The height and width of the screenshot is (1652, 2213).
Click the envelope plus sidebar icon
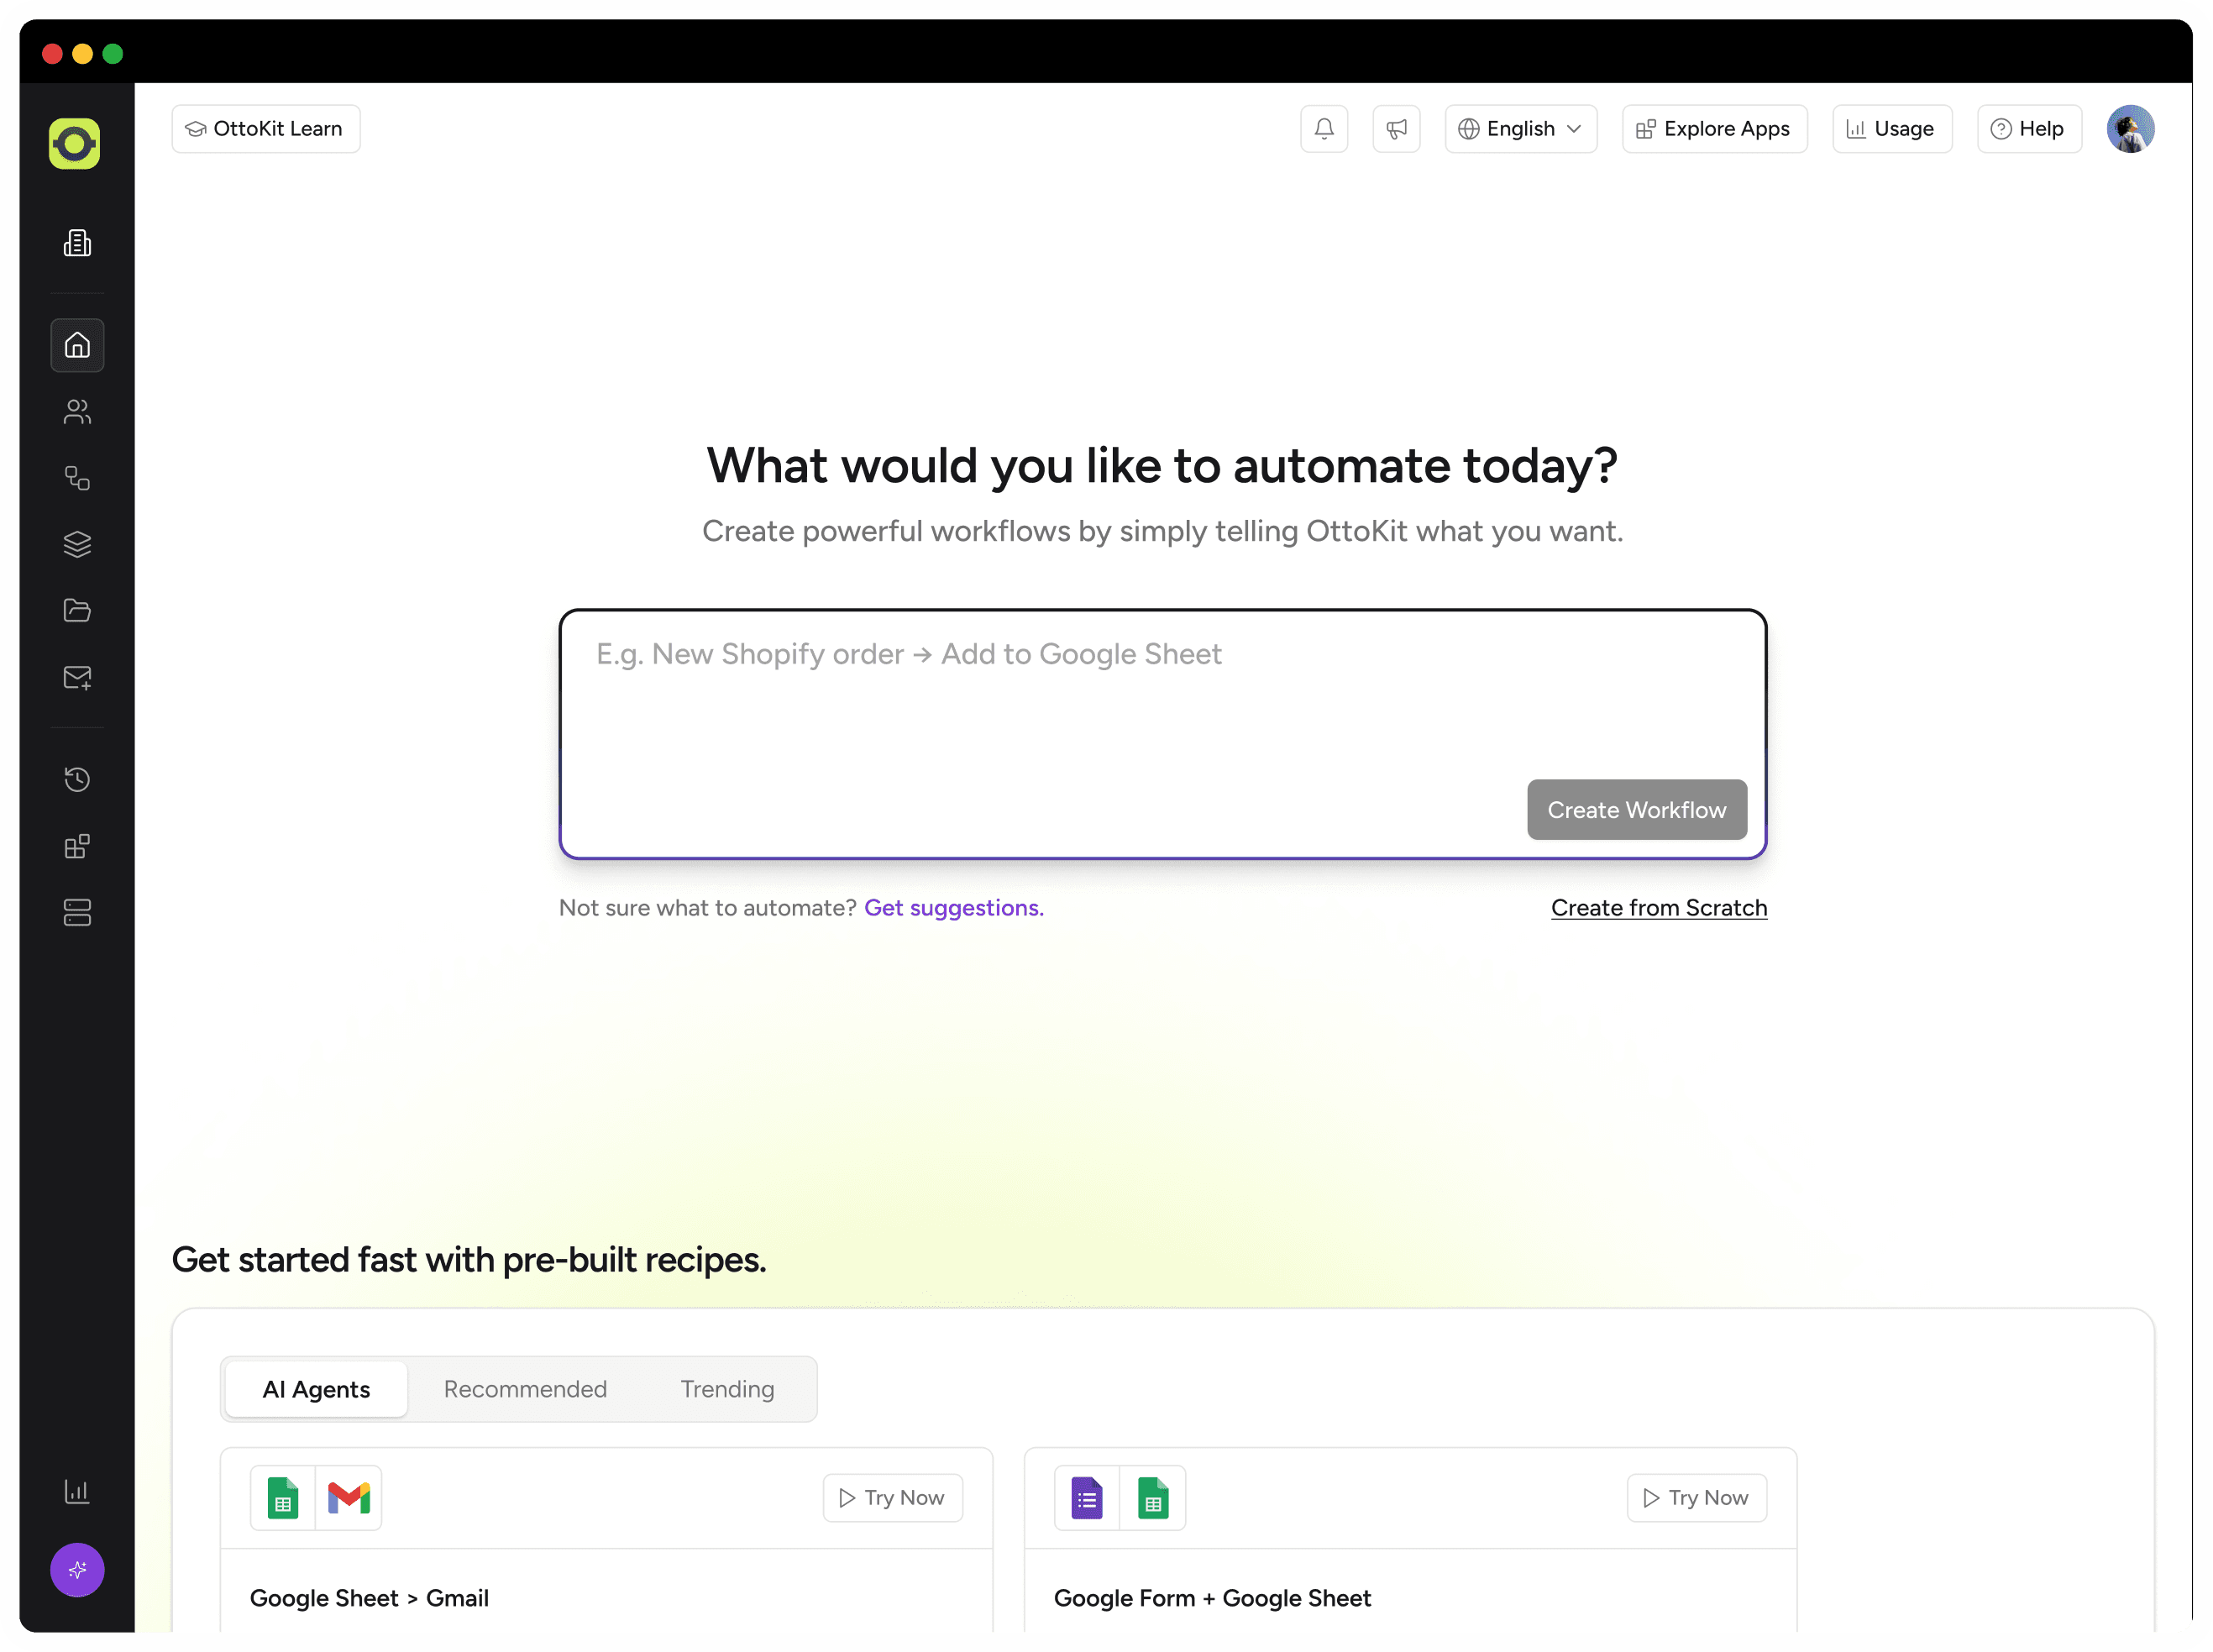click(x=77, y=677)
